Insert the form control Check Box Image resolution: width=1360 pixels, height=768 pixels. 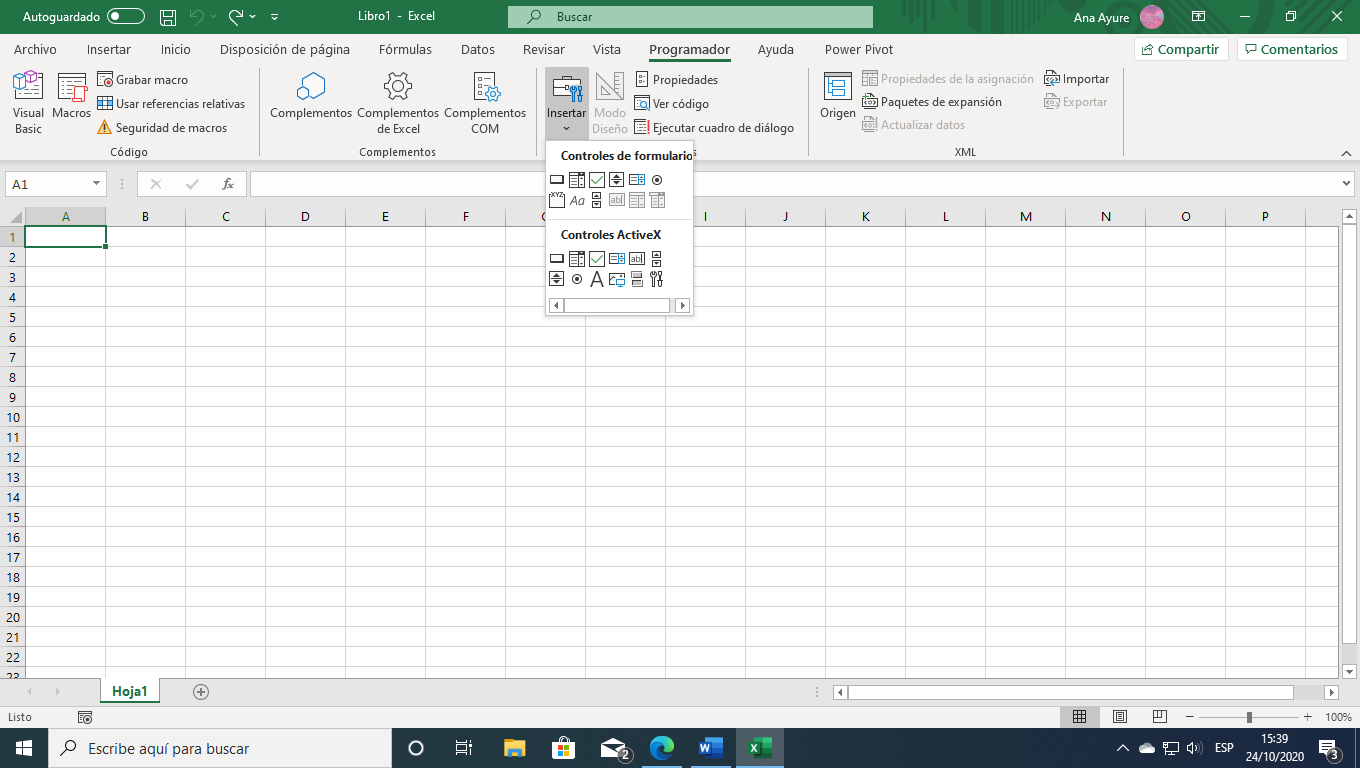coord(597,180)
